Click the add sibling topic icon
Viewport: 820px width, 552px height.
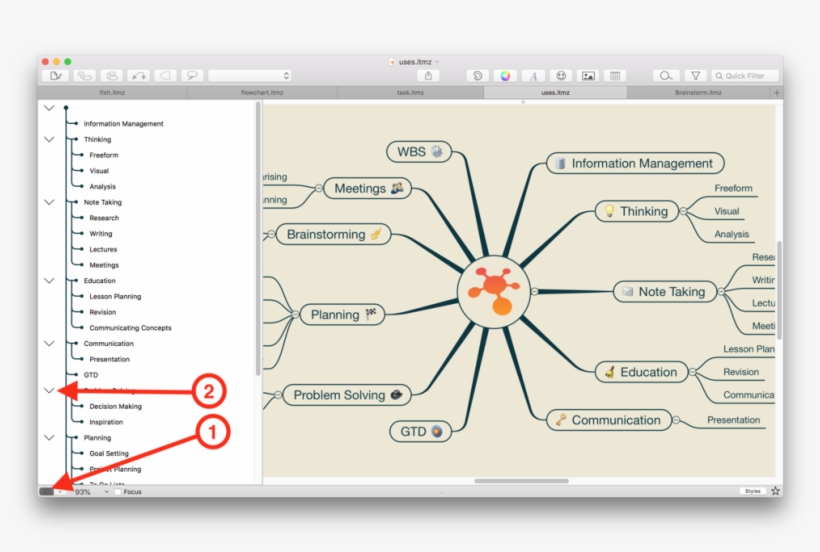[x=111, y=76]
